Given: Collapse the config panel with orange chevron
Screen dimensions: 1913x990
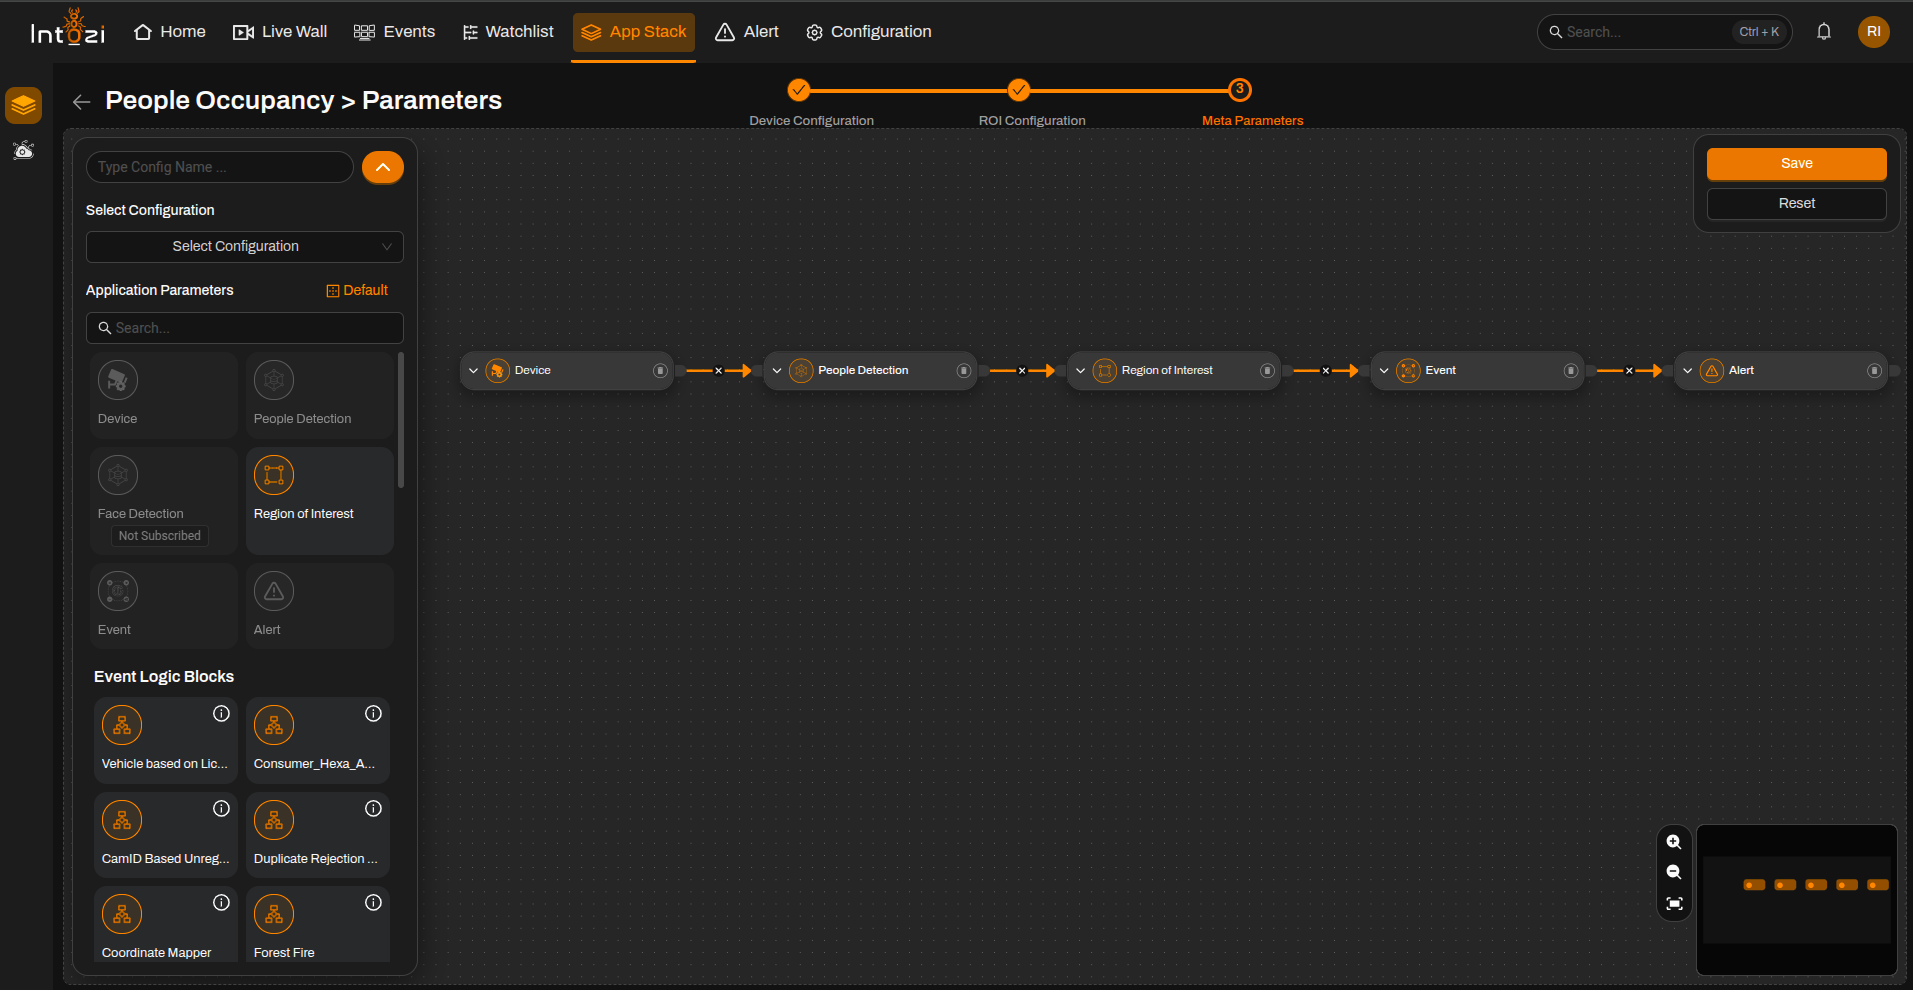Looking at the screenshot, I should (383, 167).
